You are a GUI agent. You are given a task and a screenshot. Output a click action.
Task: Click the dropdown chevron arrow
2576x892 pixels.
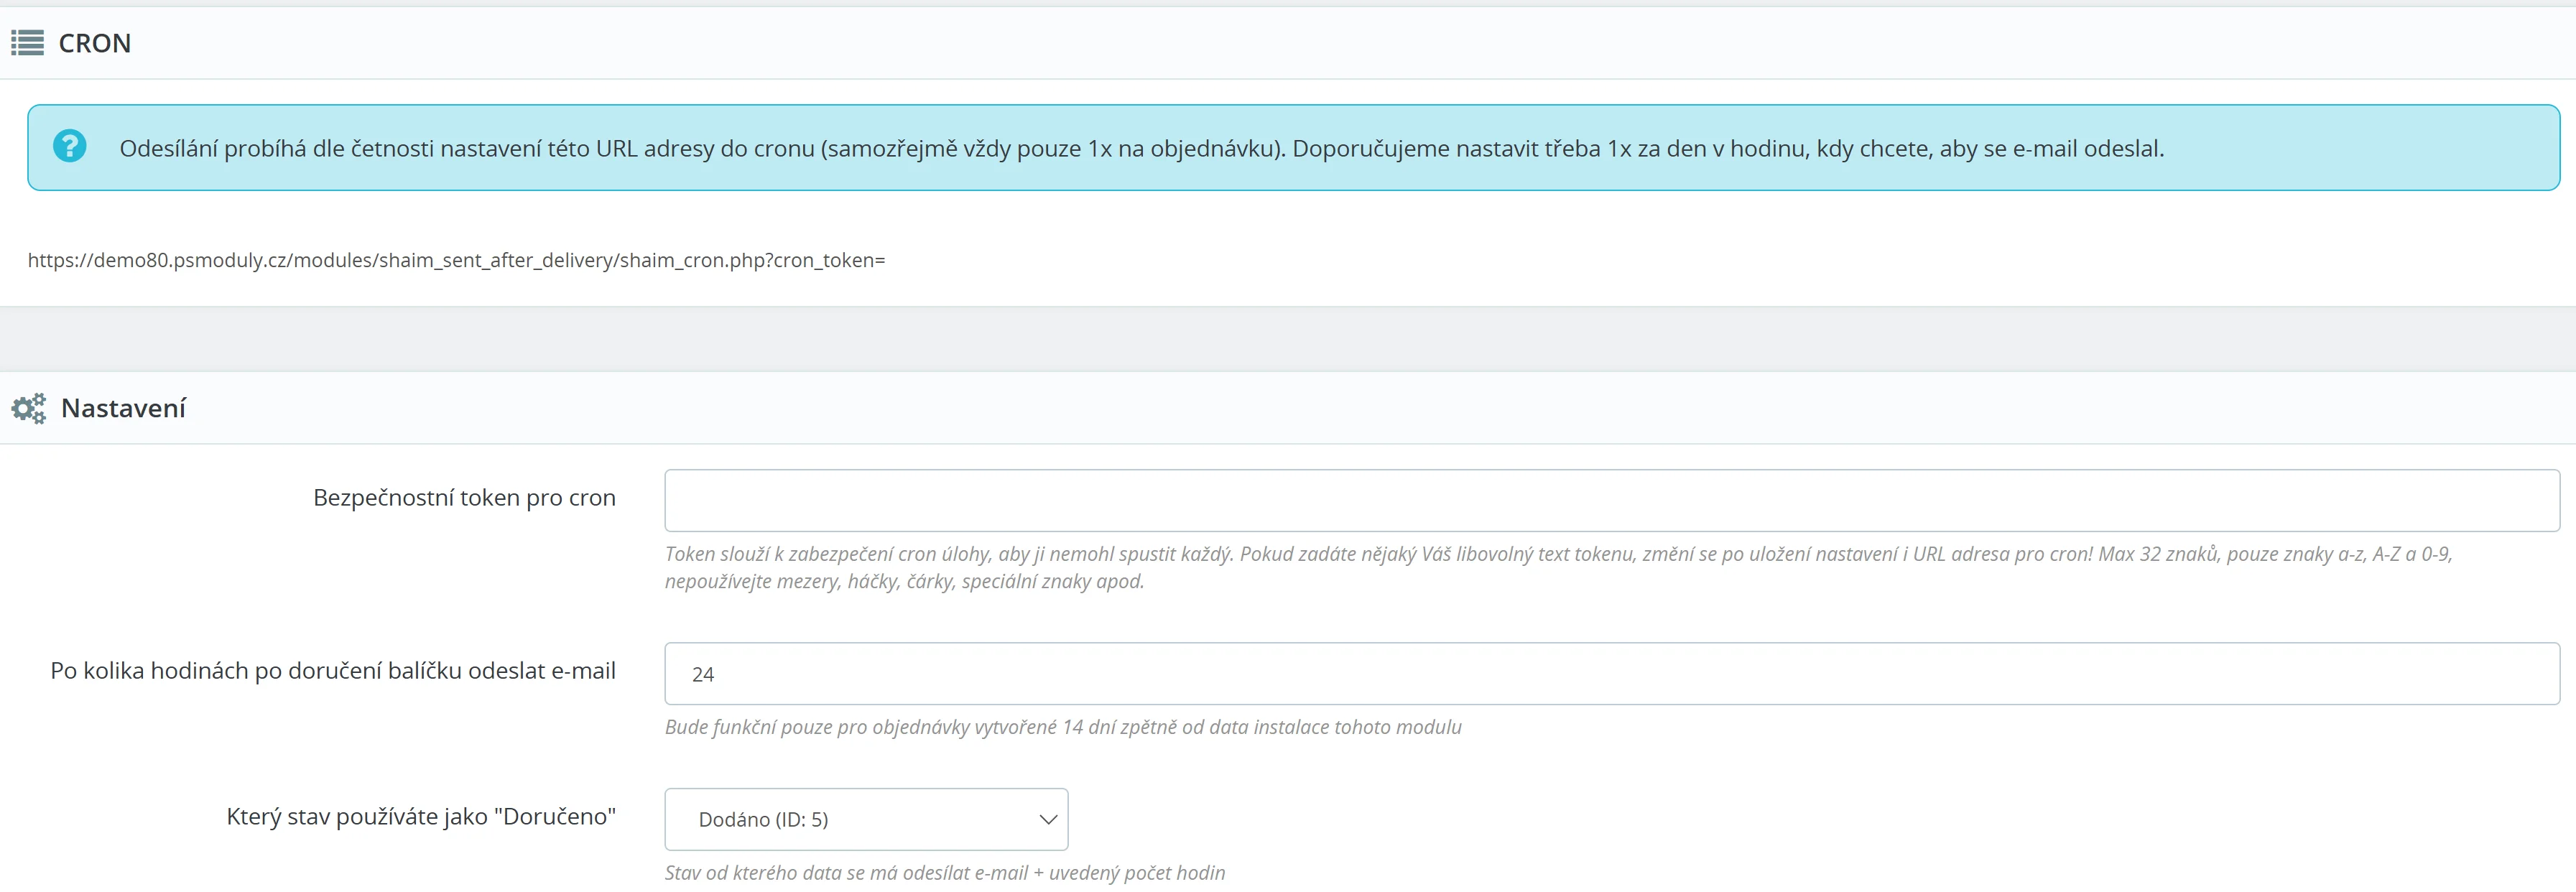[1047, 819]
